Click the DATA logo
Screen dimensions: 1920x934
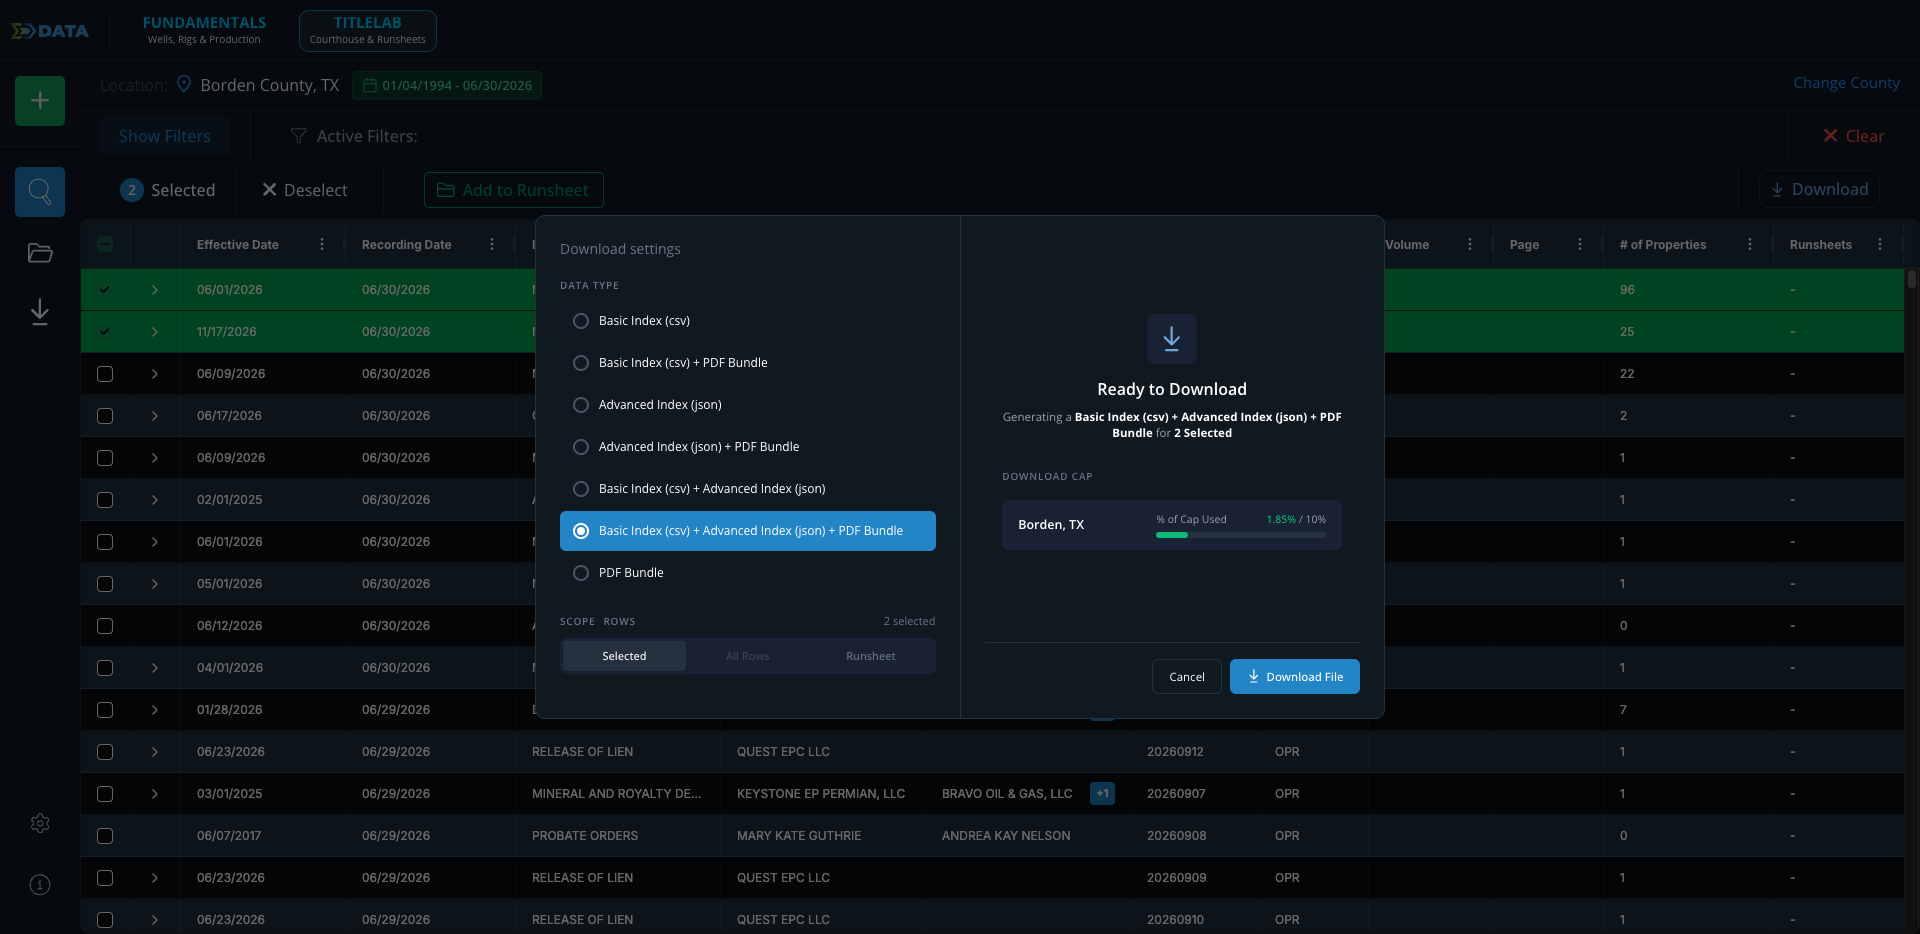(50, 31)
